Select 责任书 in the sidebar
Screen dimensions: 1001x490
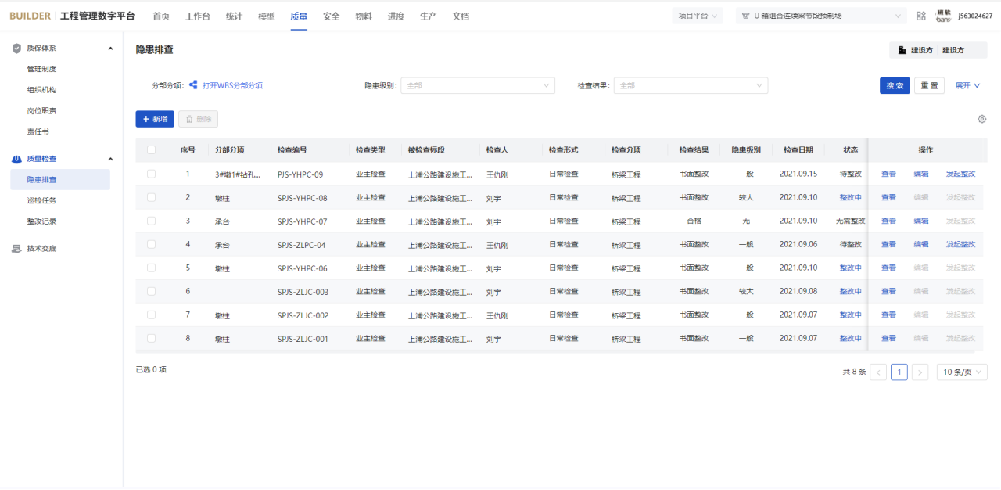coord(36,132)
